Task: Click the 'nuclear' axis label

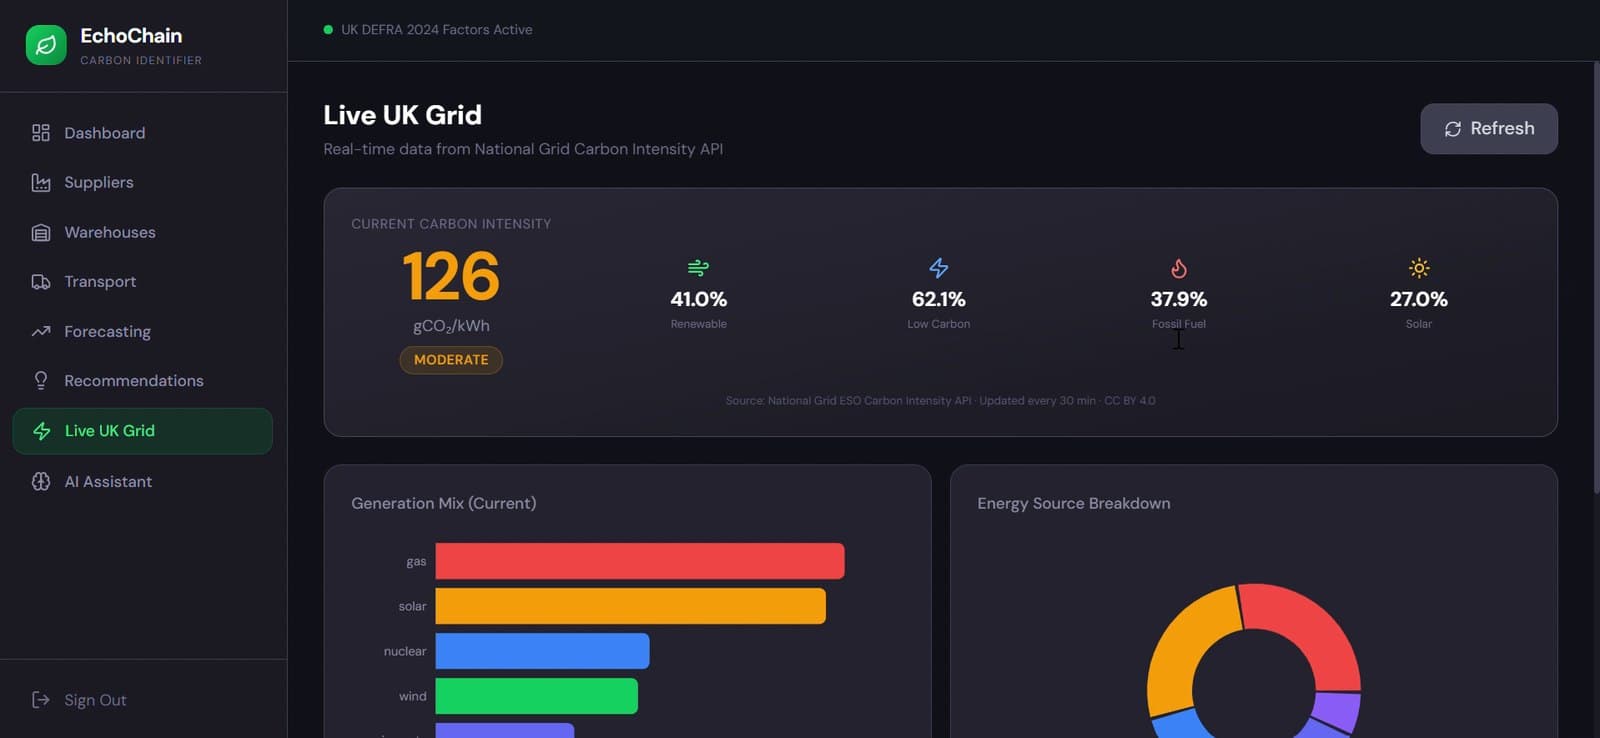Action: pos(405,652)
